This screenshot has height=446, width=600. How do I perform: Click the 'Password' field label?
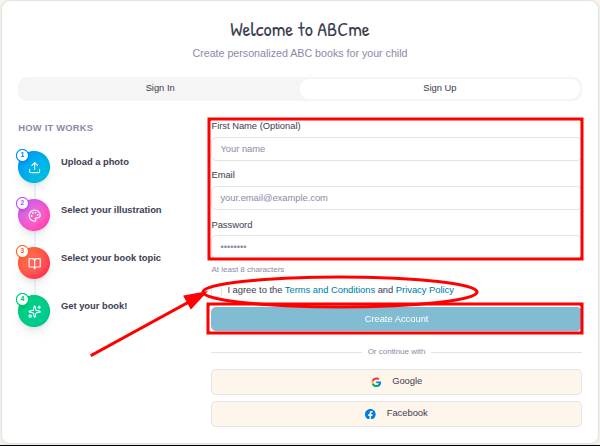pos(232,225)
